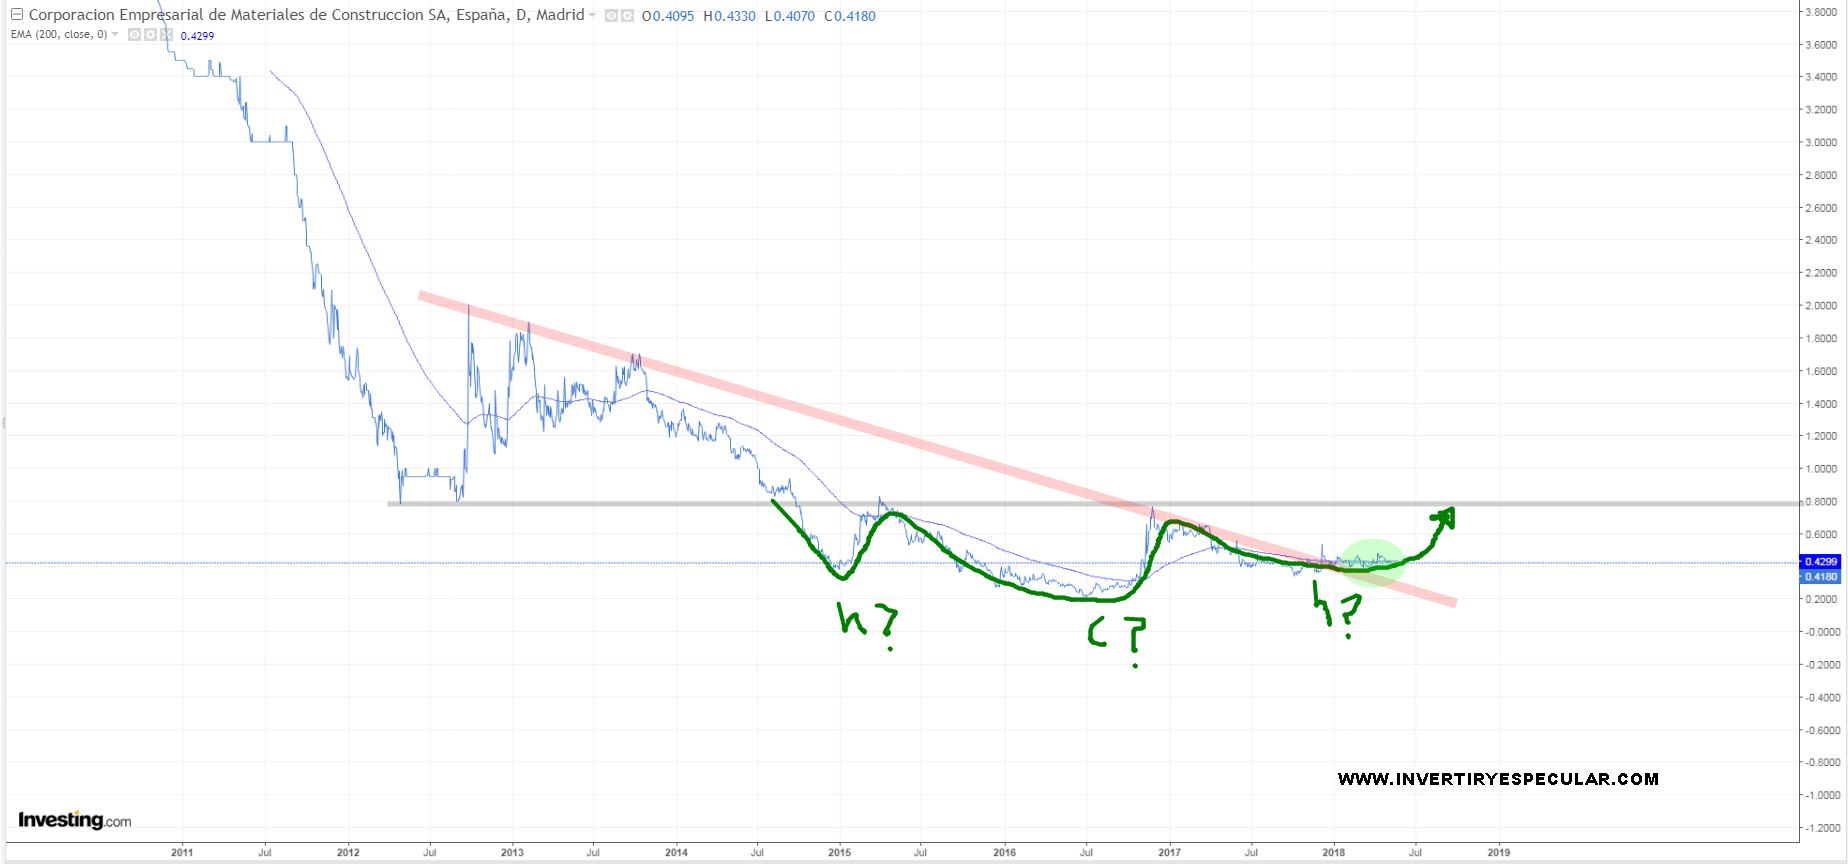The width and height of the screenshot is (1848, 864).
Task: Click the WWW.INVERTIRYESPECULAR.COM watermark text
Action: (x=1498, y=779)
